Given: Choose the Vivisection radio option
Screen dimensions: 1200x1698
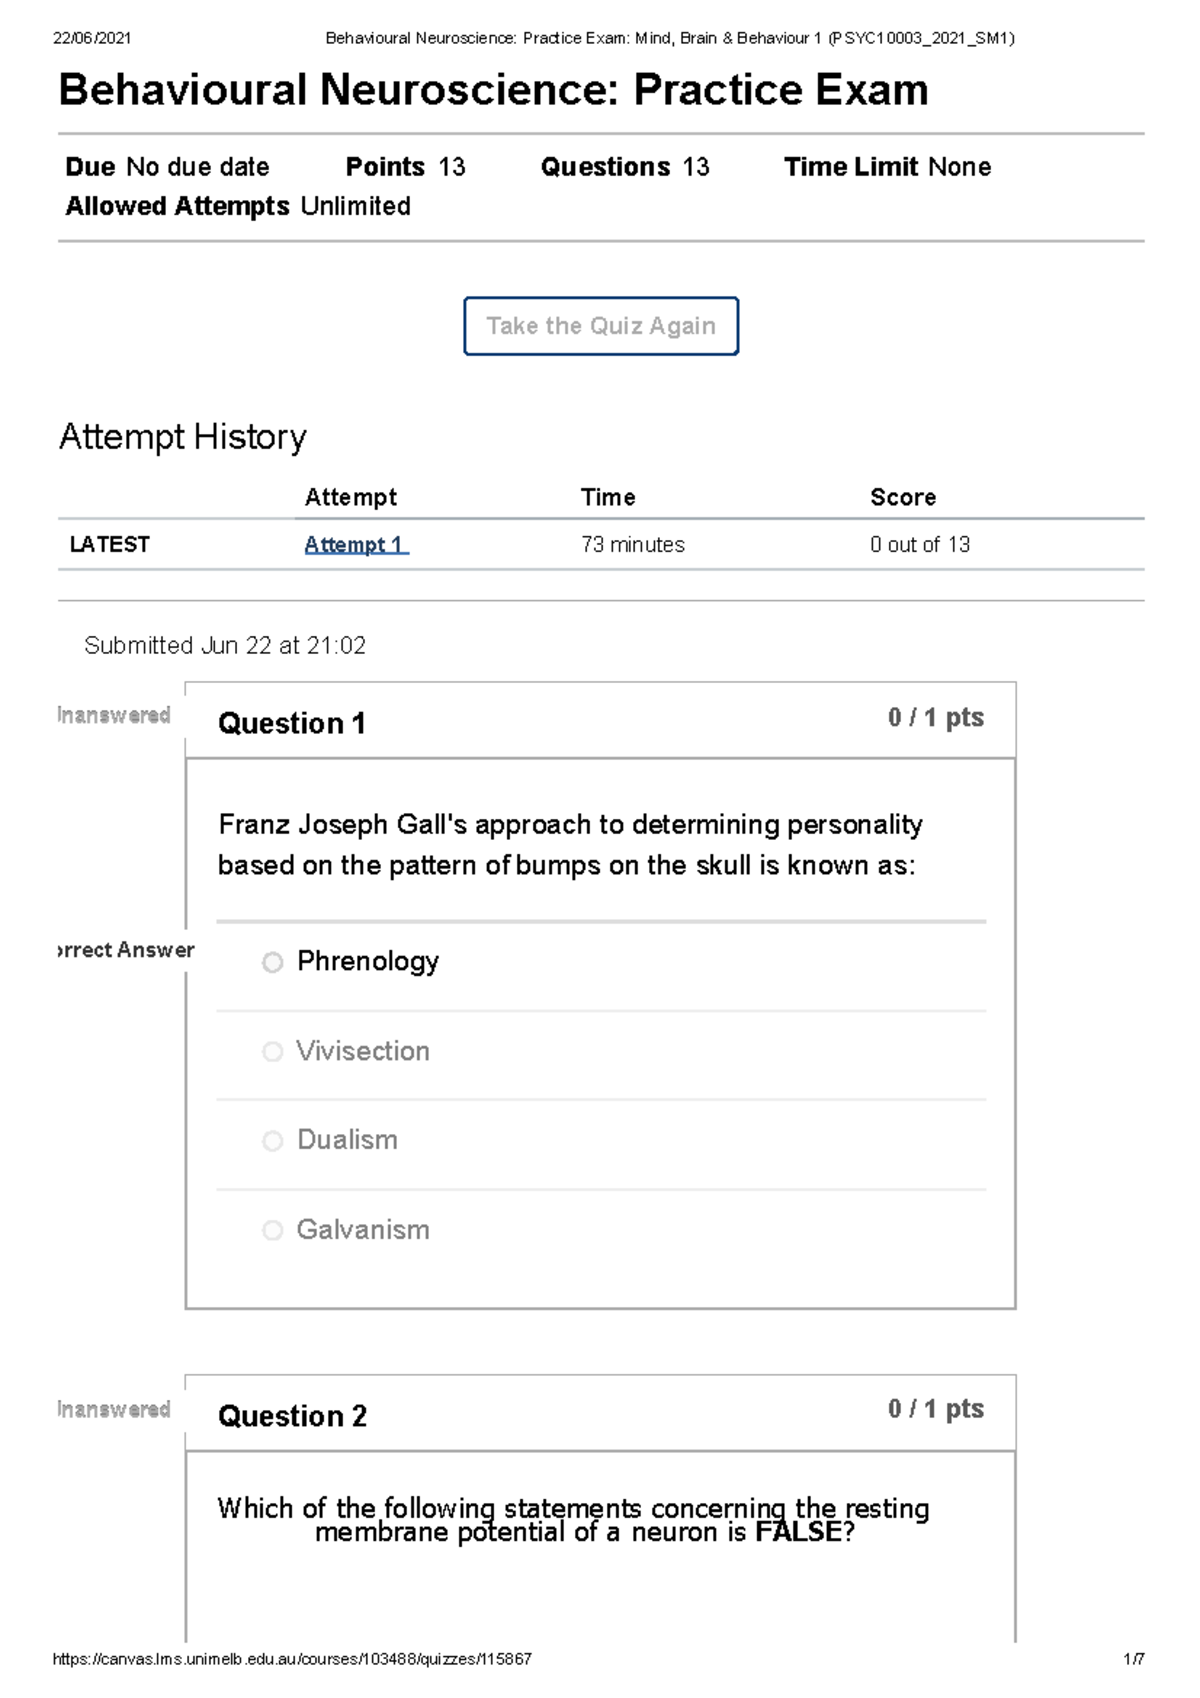Looking at the screenshot, I should pos(272,1051).
